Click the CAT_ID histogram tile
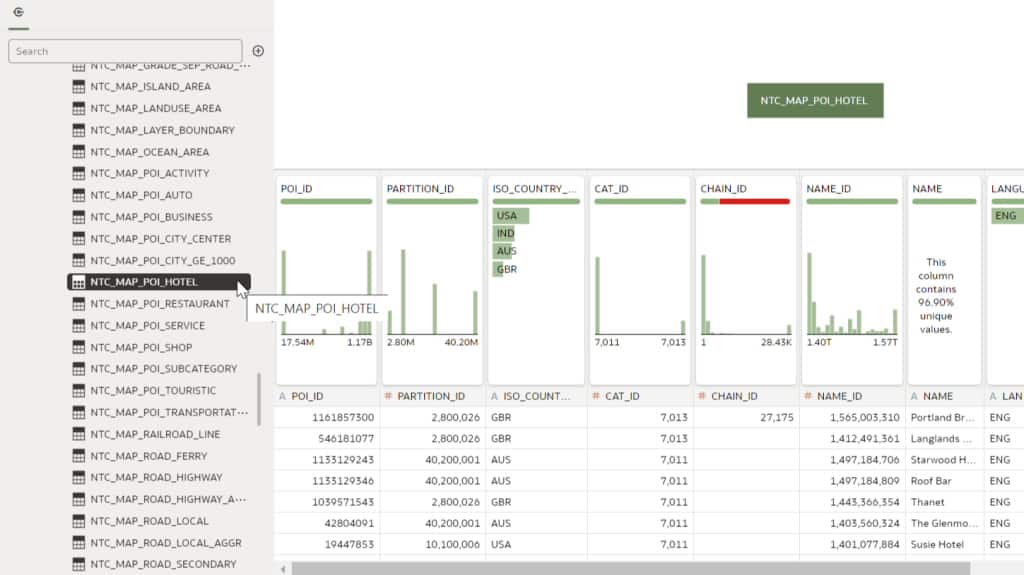 [x=640, y=280]
